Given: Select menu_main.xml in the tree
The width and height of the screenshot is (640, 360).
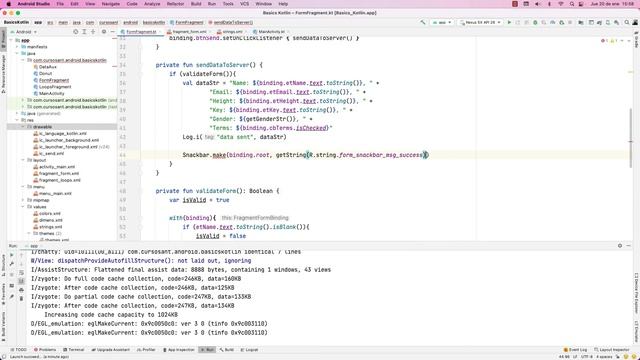Looking at the screenshot, I should coord(55,193).
